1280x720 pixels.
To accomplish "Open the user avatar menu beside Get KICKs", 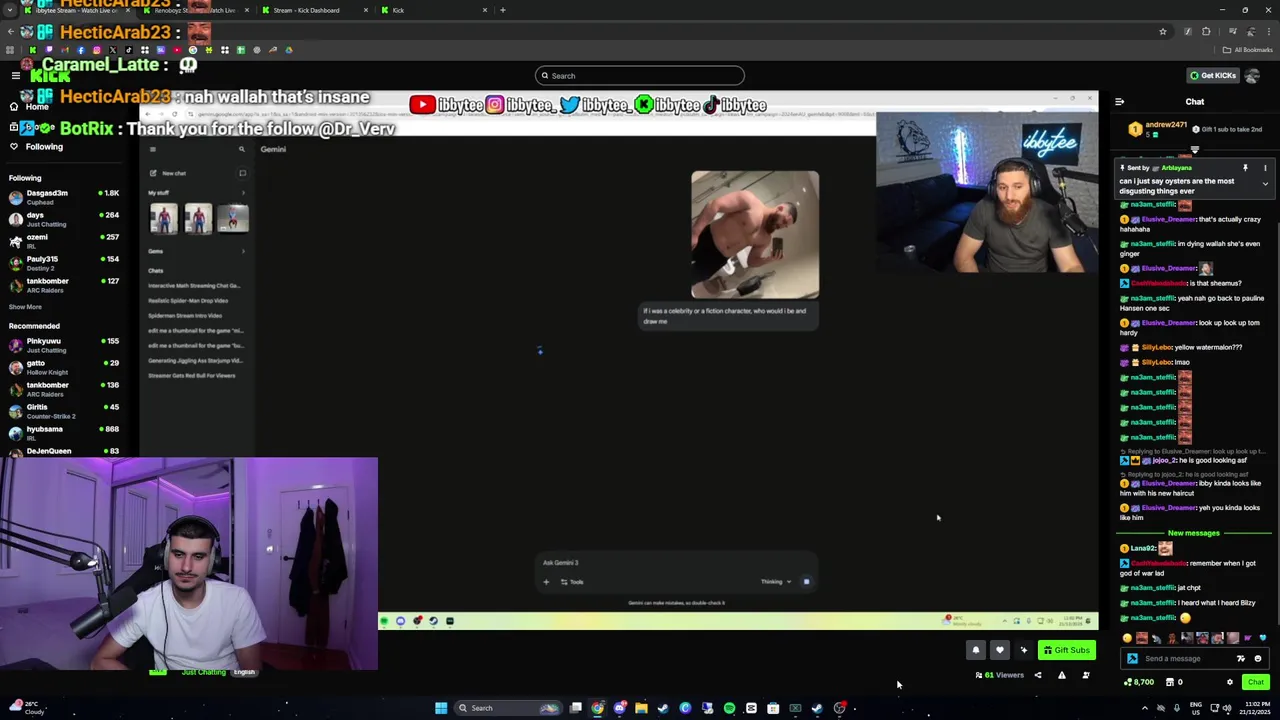I will (1252, 76).
